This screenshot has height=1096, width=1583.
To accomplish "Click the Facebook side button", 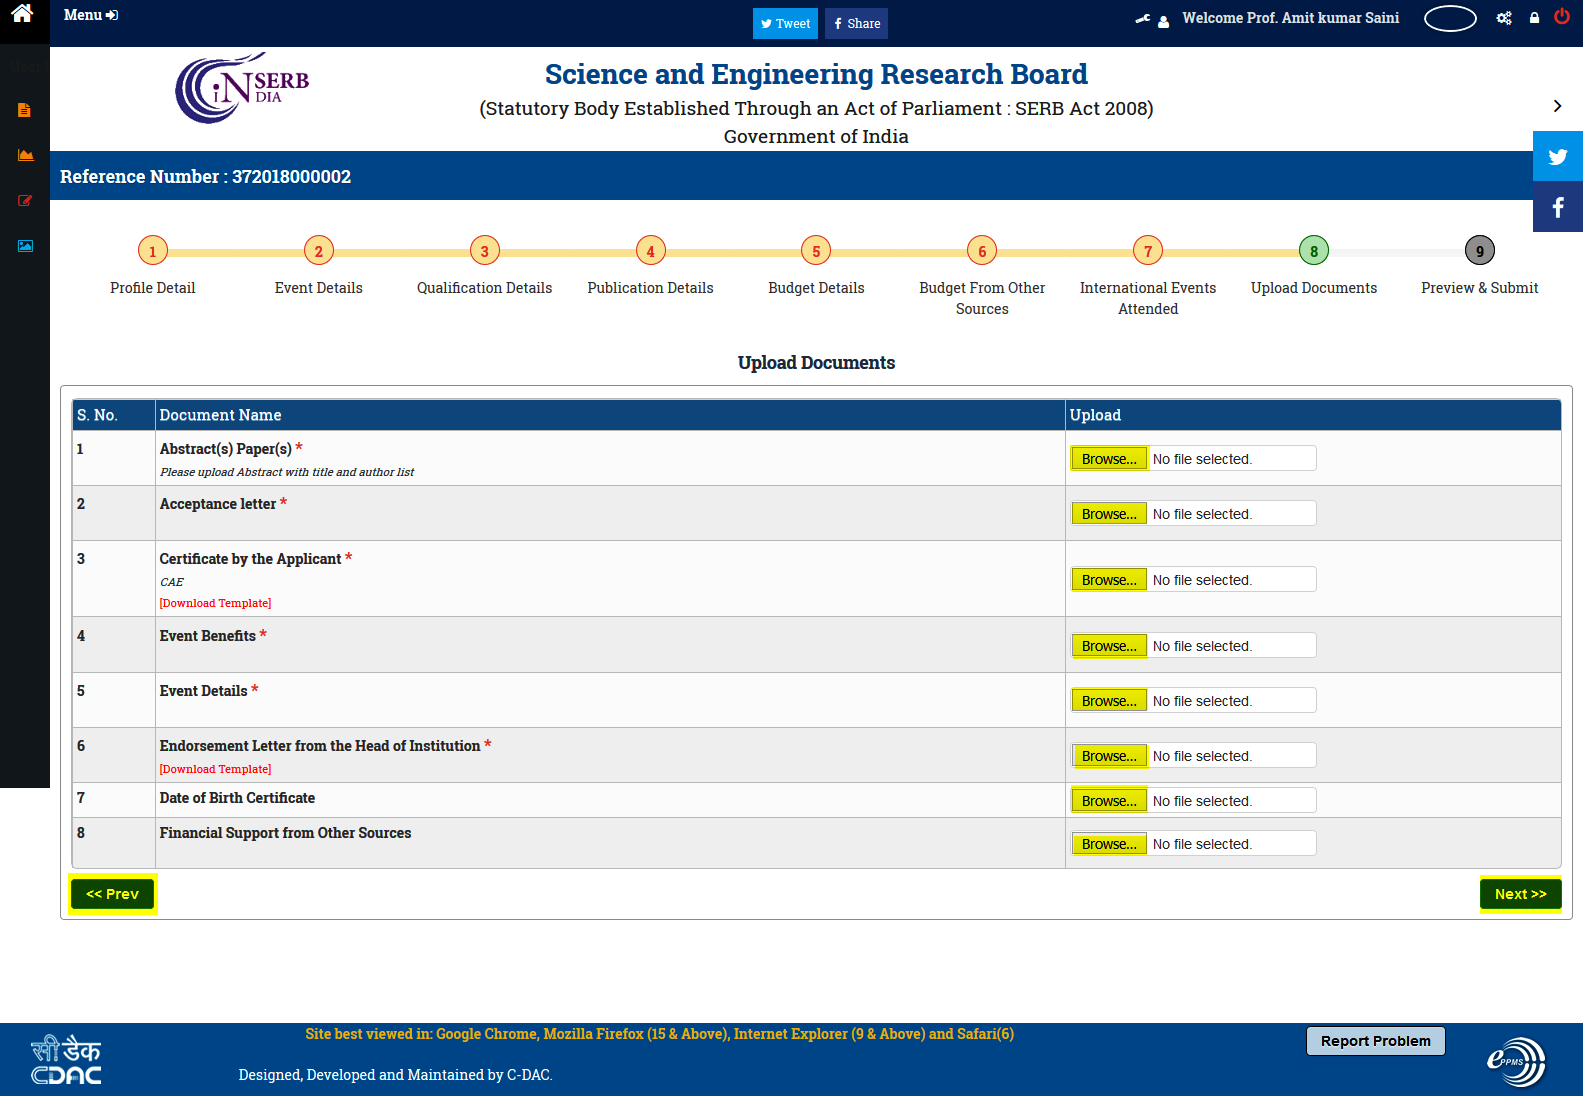I will click(1558, 207).
